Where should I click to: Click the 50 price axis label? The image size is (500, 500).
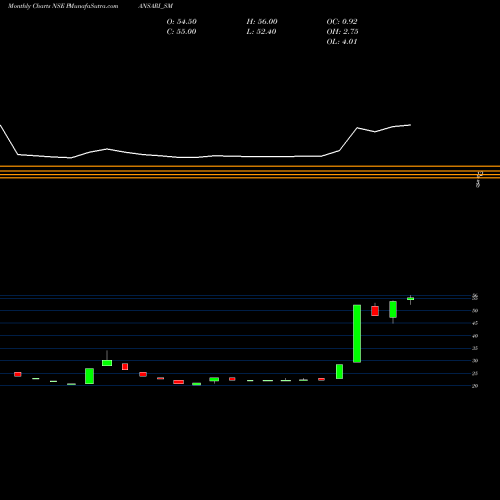point(475,311)
